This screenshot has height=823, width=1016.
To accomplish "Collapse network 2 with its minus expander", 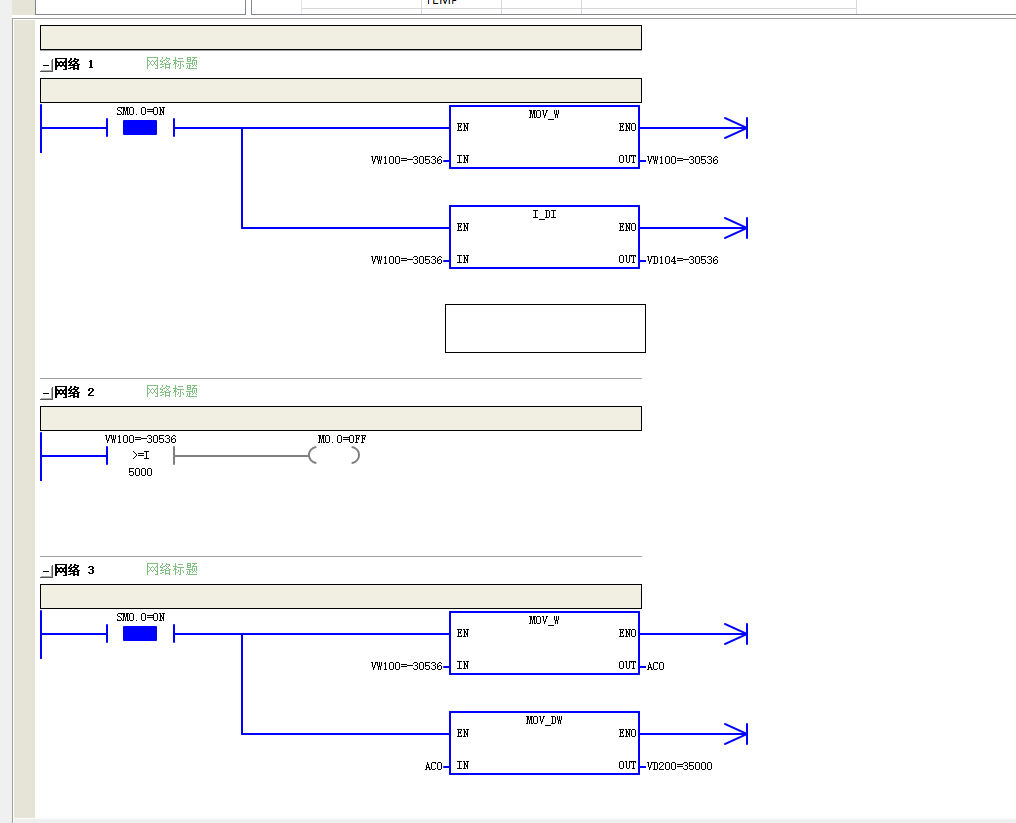I will (x=46, y=393).
